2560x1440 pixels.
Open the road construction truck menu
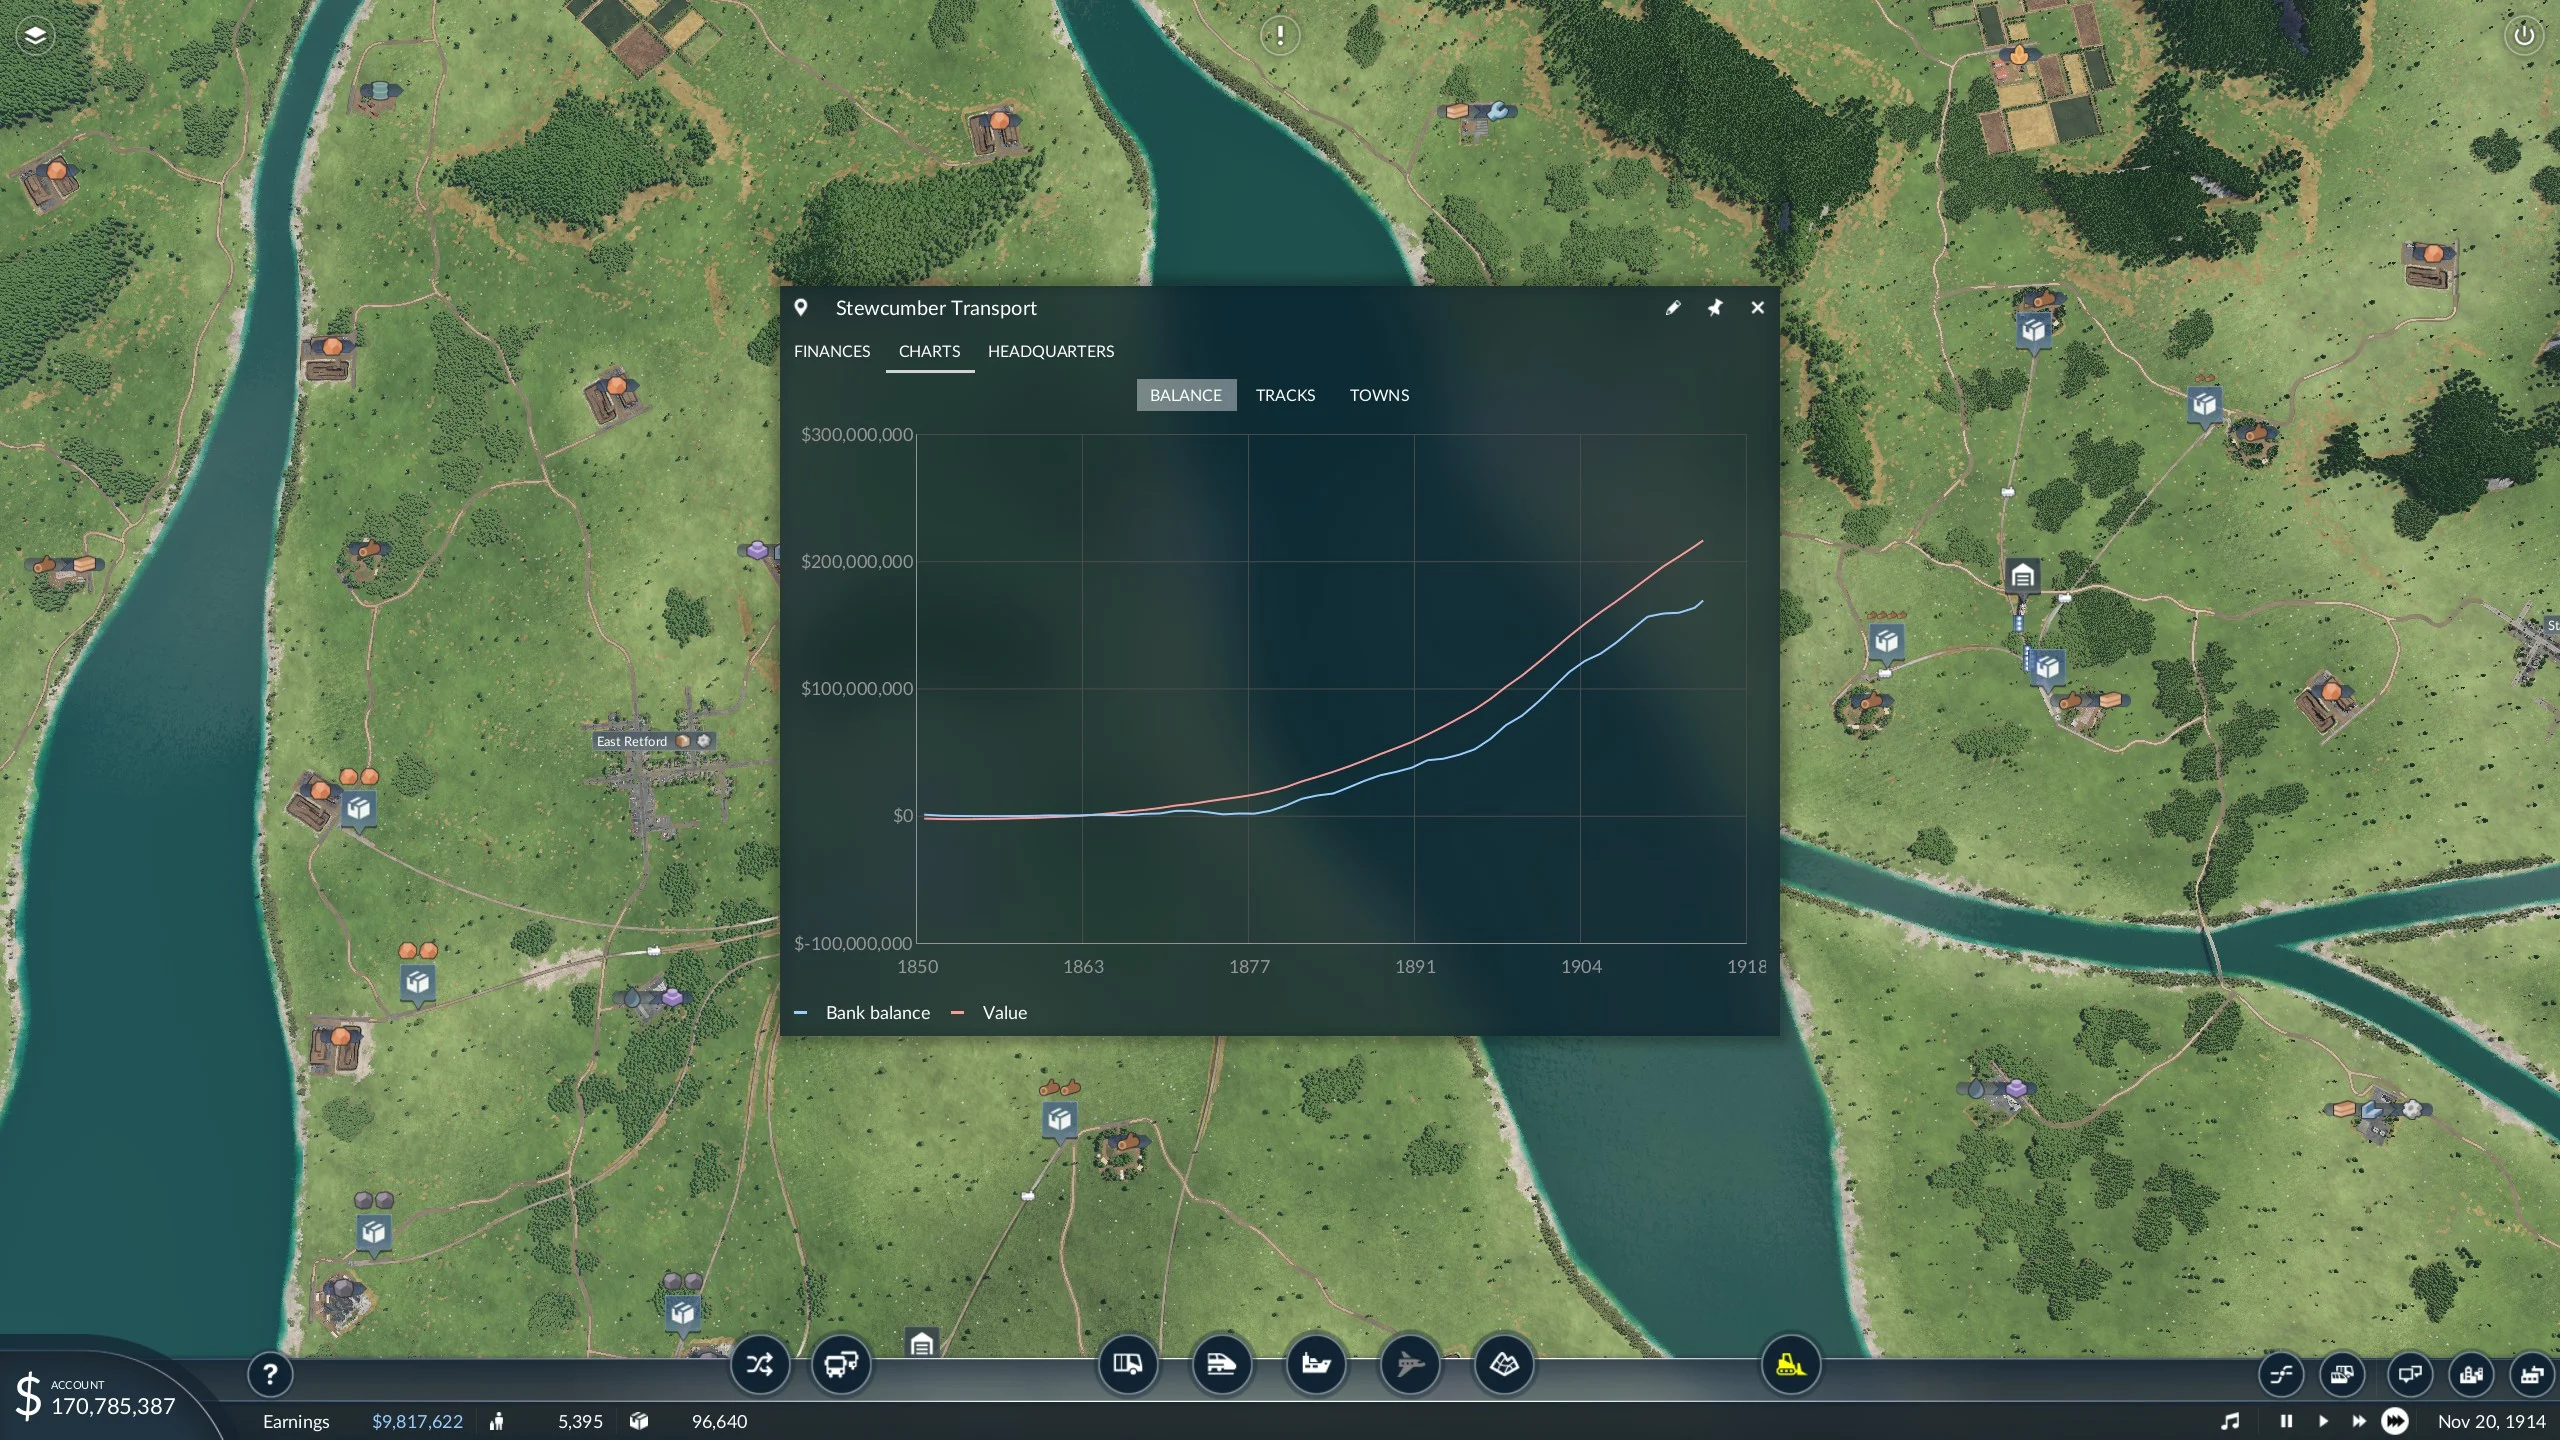1128,1365
